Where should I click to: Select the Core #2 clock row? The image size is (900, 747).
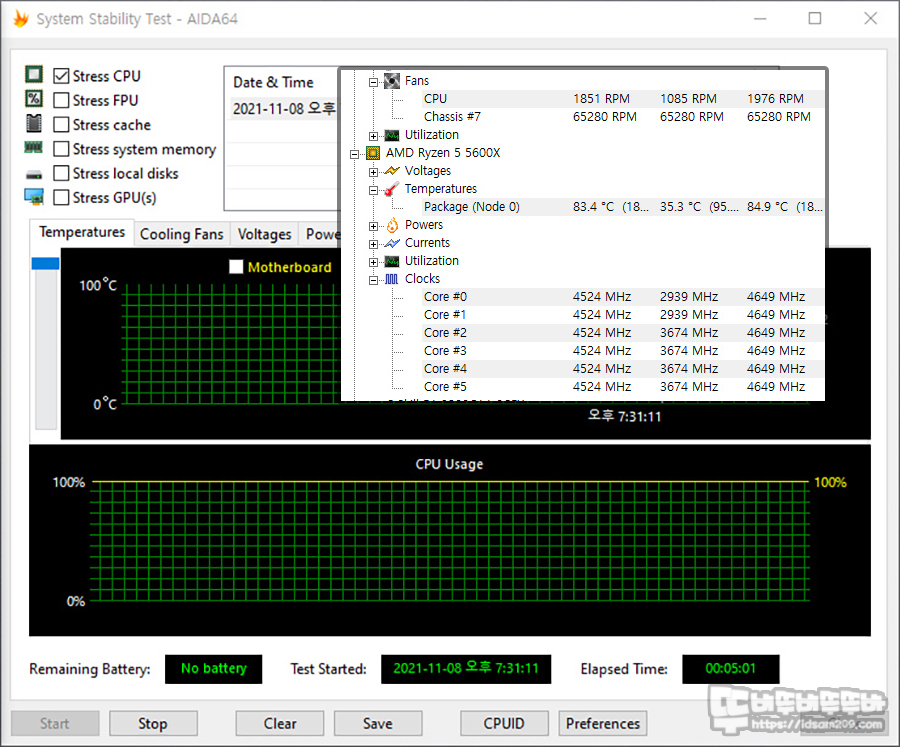click(x=623, y=332)
